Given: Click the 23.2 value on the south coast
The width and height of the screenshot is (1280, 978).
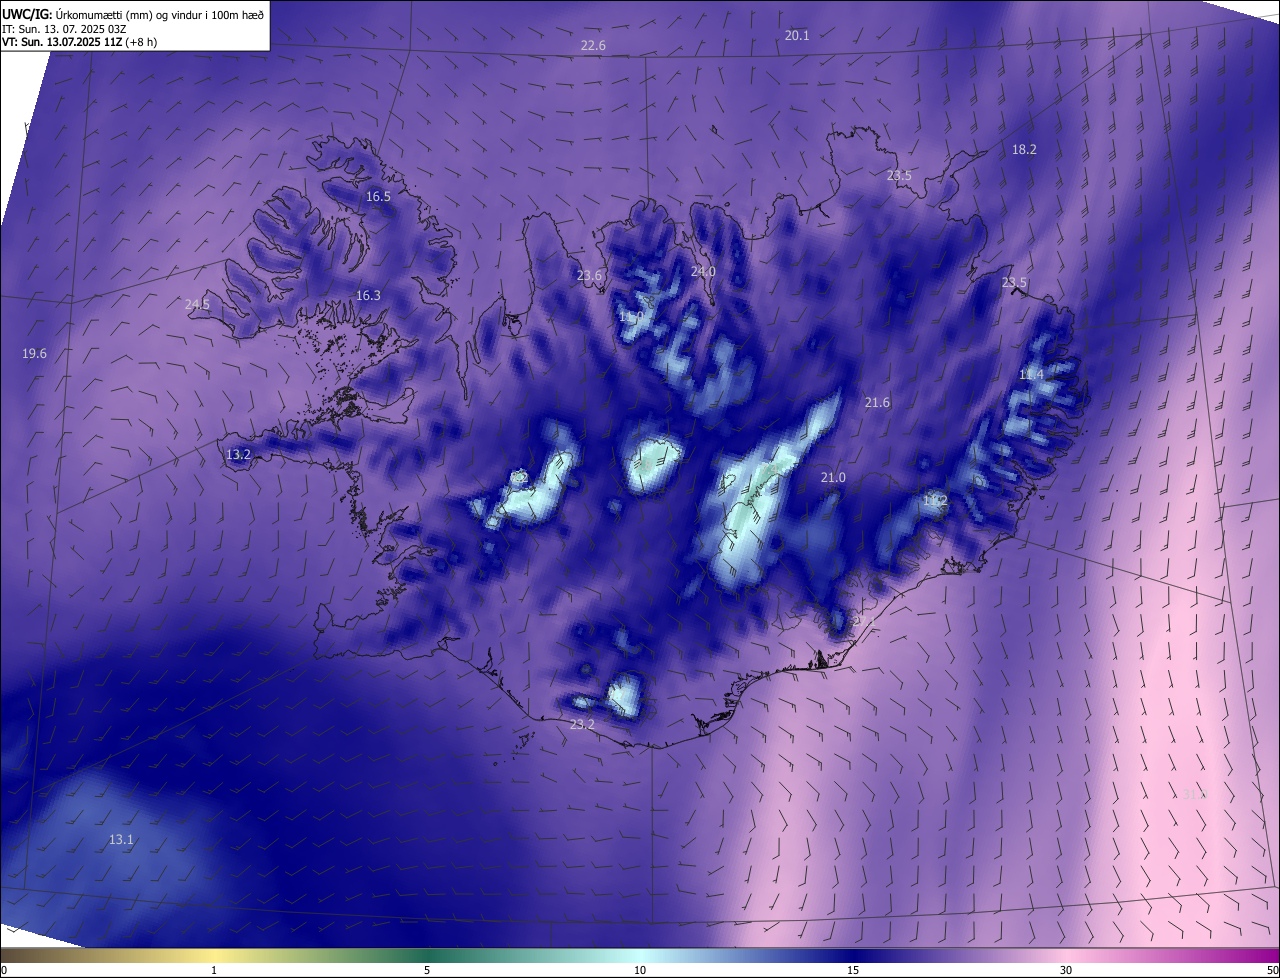Looking at the screenshot, I should pyautogui.click(x=582, y=724).
